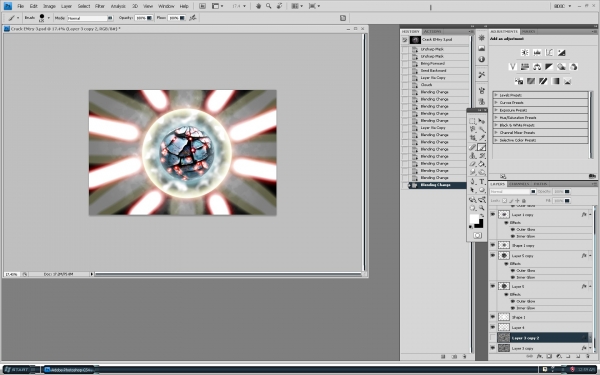Select the Lasso tool
600x375 pixels.
pyautogui.click(x=473, y=129)
